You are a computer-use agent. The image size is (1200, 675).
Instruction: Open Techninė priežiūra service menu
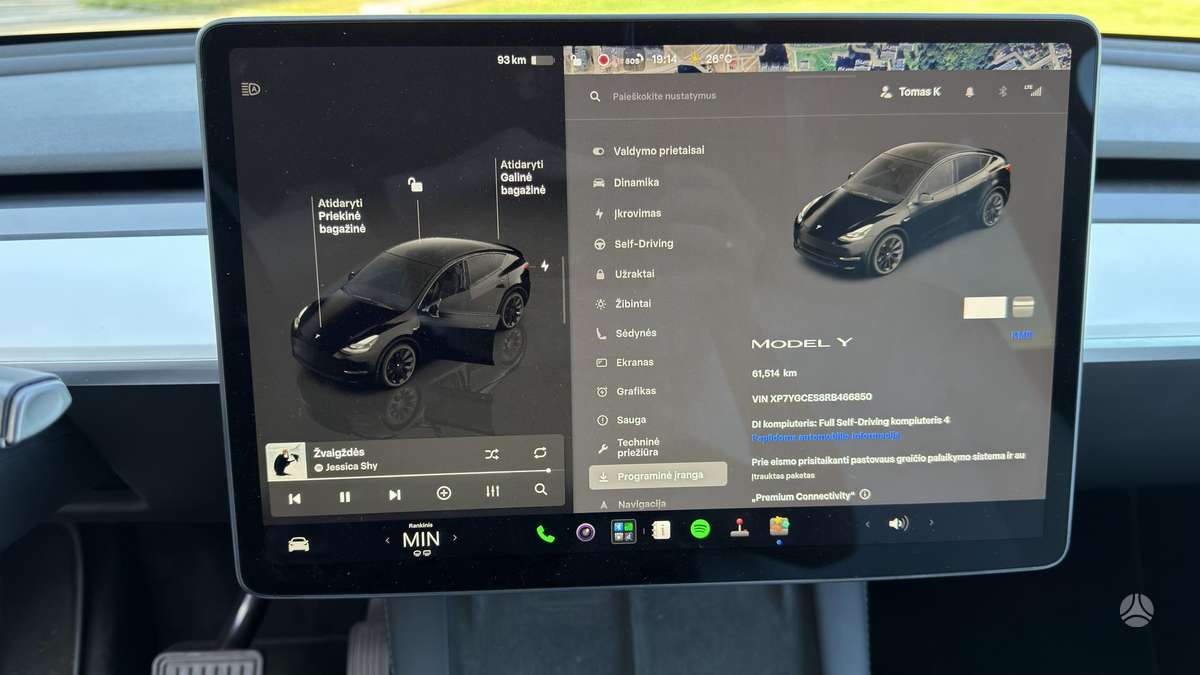click(x=628, y=447)
